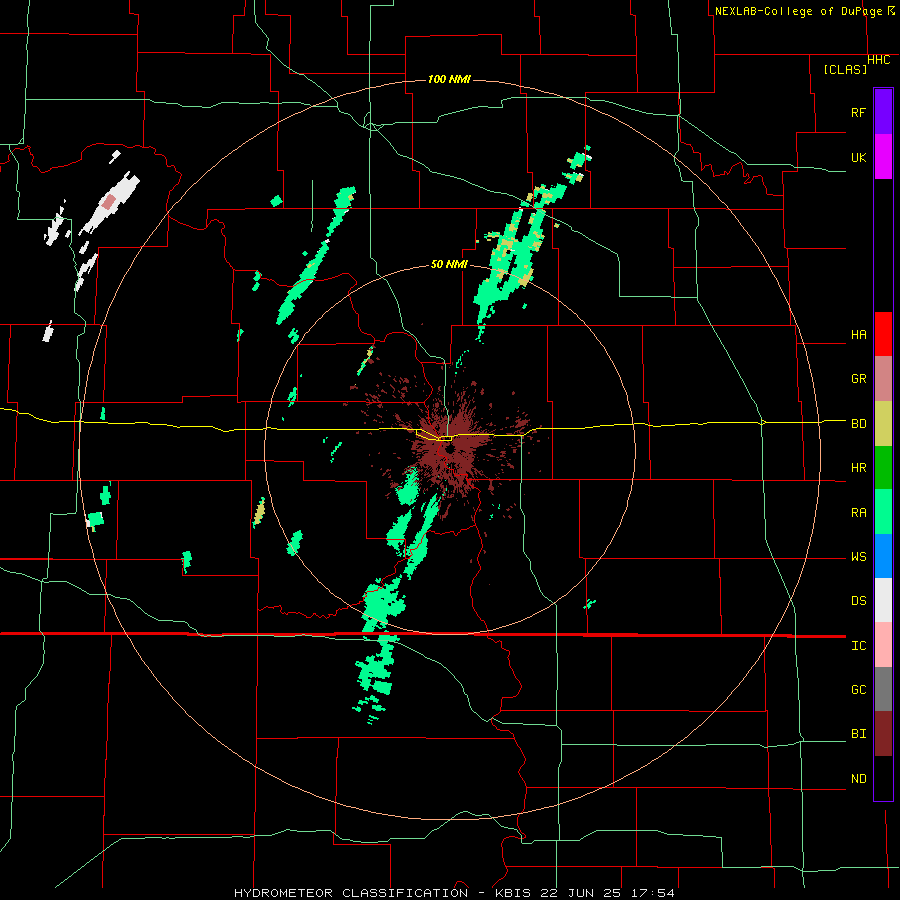Click the BI dark red legend swatch
The width and height of the screenshot is (900, 900).
[x=883, y=734]
